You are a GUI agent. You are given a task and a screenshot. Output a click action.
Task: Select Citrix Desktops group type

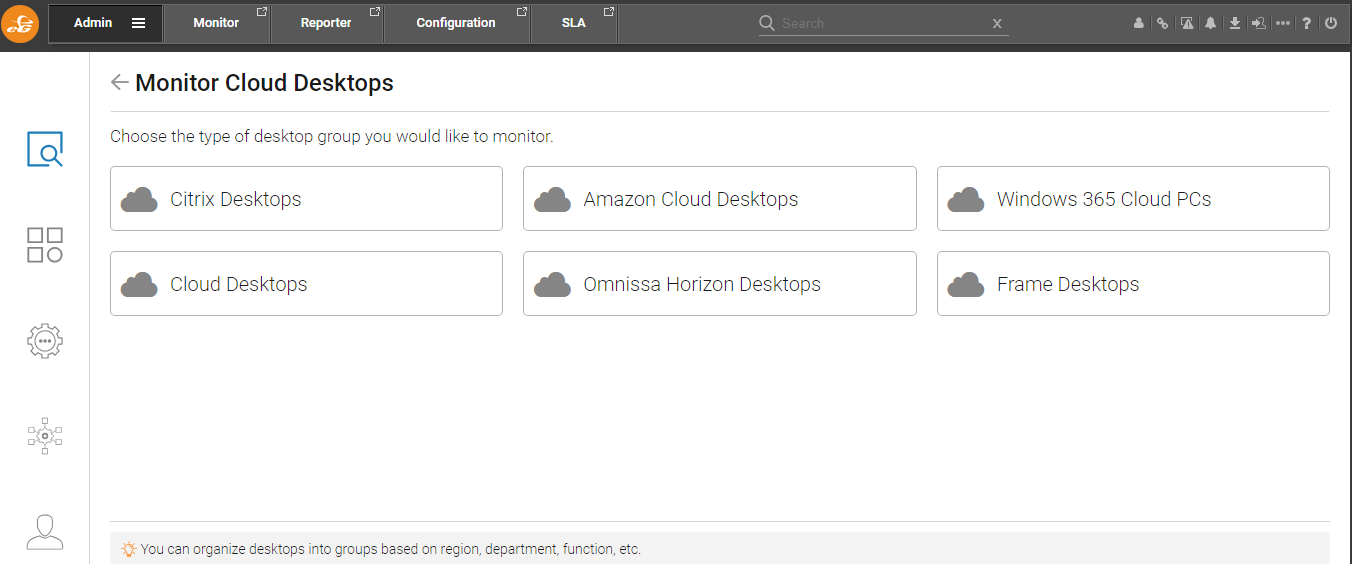(306, 199)
